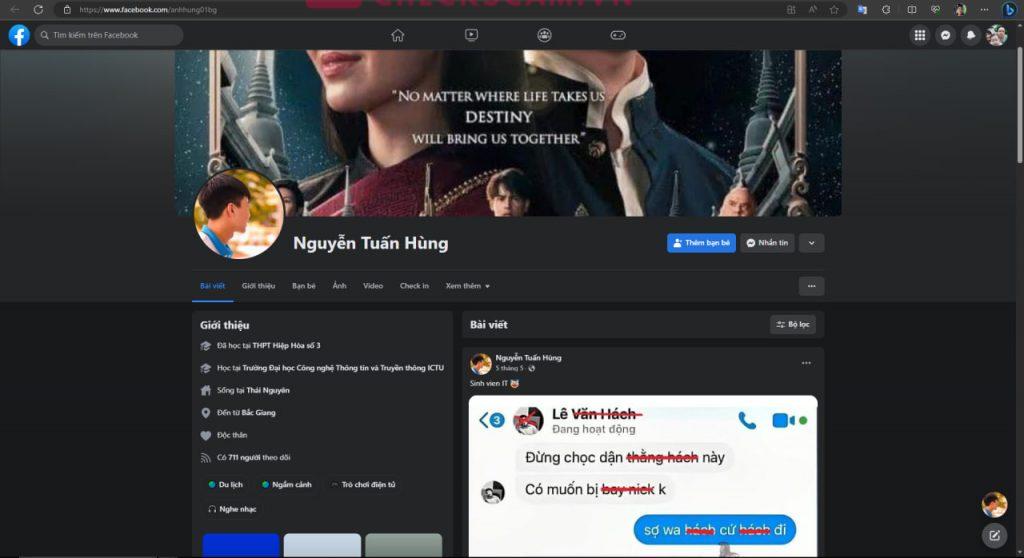Open the Bộ lọc post filter
The height and width of the screenshot is (558, 1024).
pyautogui.click(x=792, y=324)
